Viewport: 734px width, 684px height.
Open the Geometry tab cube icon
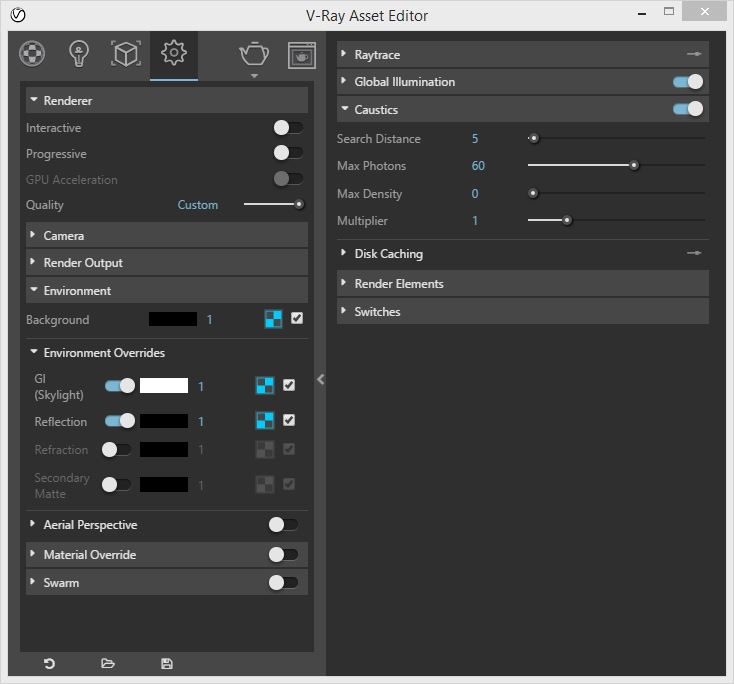coord(125,54)
